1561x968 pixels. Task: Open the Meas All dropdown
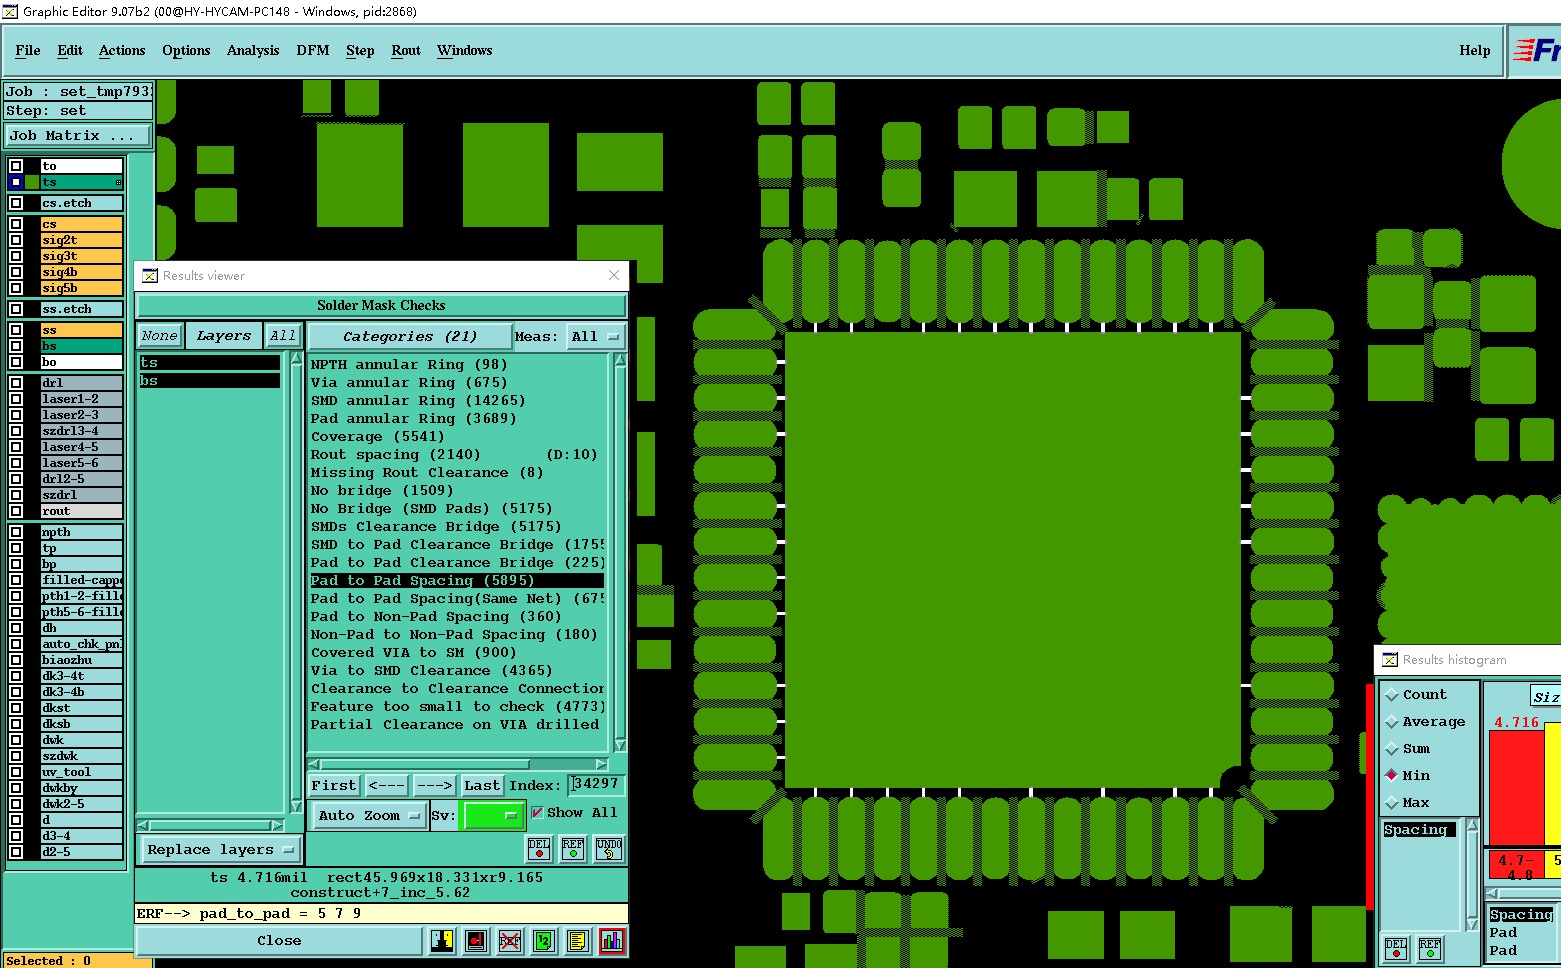coord(596,337)
